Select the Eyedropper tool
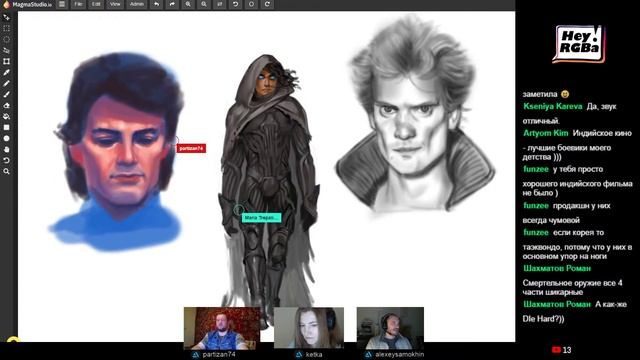640x360 pixels. (7, 73)
